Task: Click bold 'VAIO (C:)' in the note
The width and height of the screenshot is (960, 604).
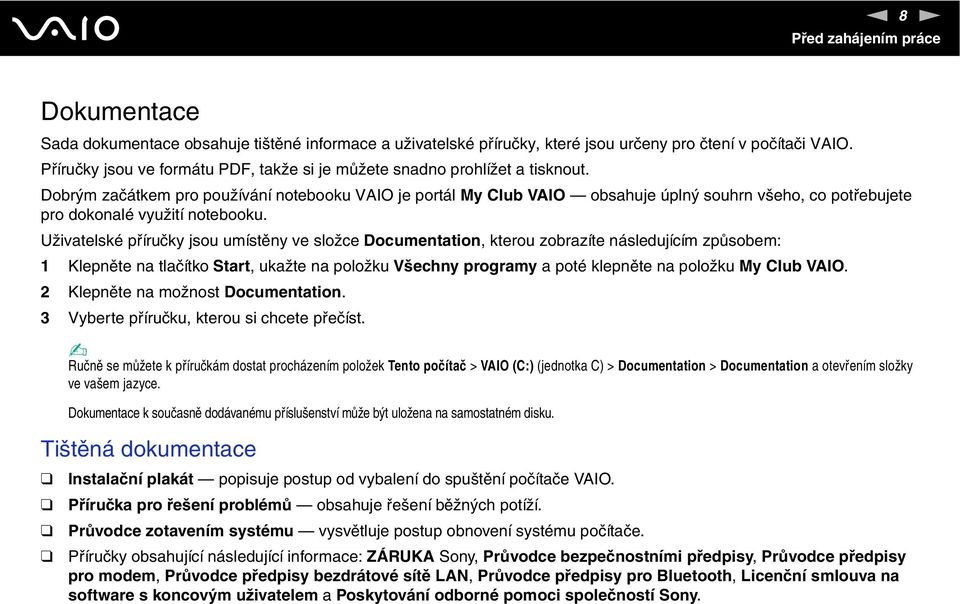Action: tap(507, 366)
